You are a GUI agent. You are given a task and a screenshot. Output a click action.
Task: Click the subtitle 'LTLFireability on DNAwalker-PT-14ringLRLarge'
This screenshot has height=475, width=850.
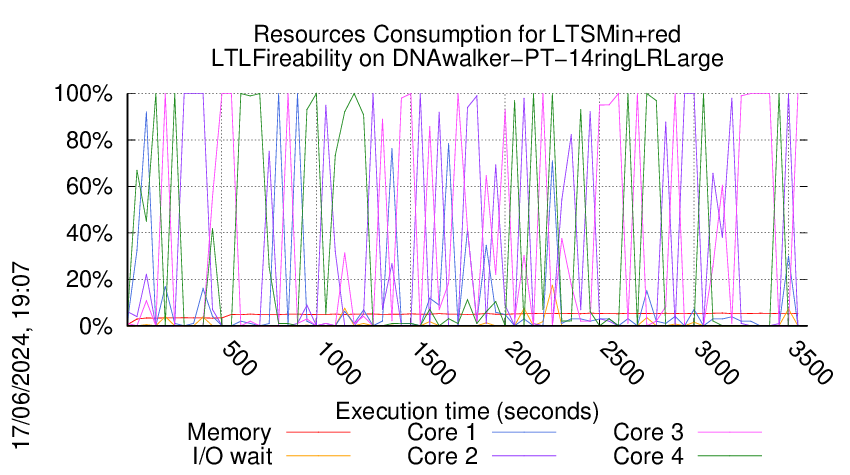coord(467,58)
